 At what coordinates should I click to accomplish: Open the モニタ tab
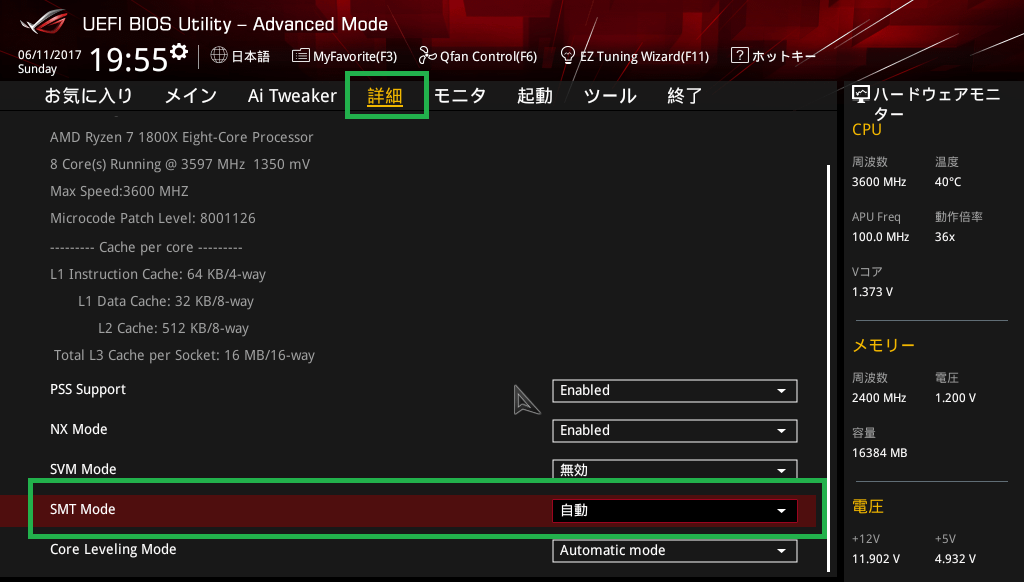tap(460, 96)
